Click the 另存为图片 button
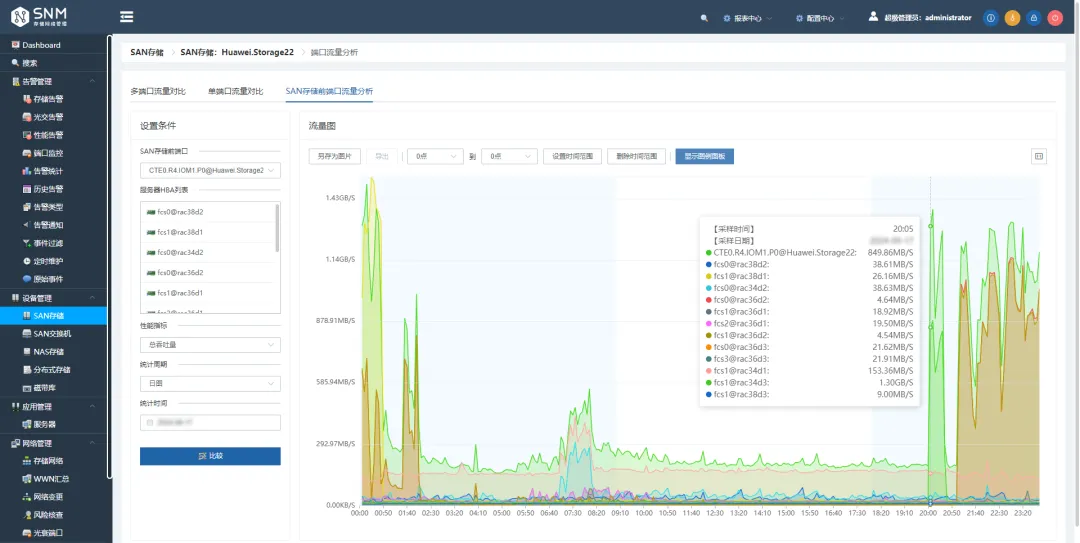The image size is (1080, 543). (x=334, y=156)
